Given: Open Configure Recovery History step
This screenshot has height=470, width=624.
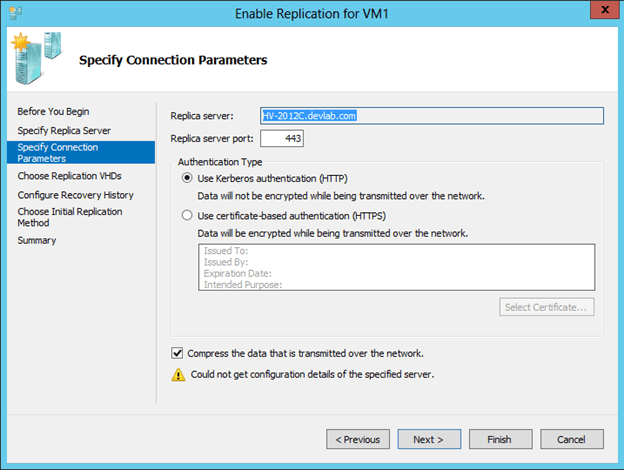Looking at the screenshot, I should pyautogui.click(x=76, y=195).
